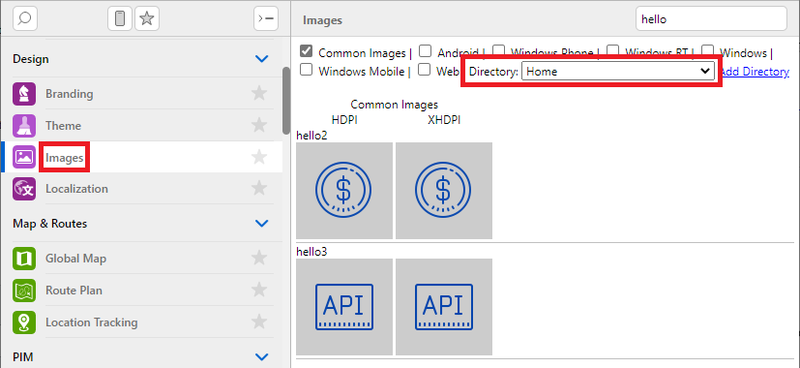Click the XHDPI column header

tap(444, 120)
